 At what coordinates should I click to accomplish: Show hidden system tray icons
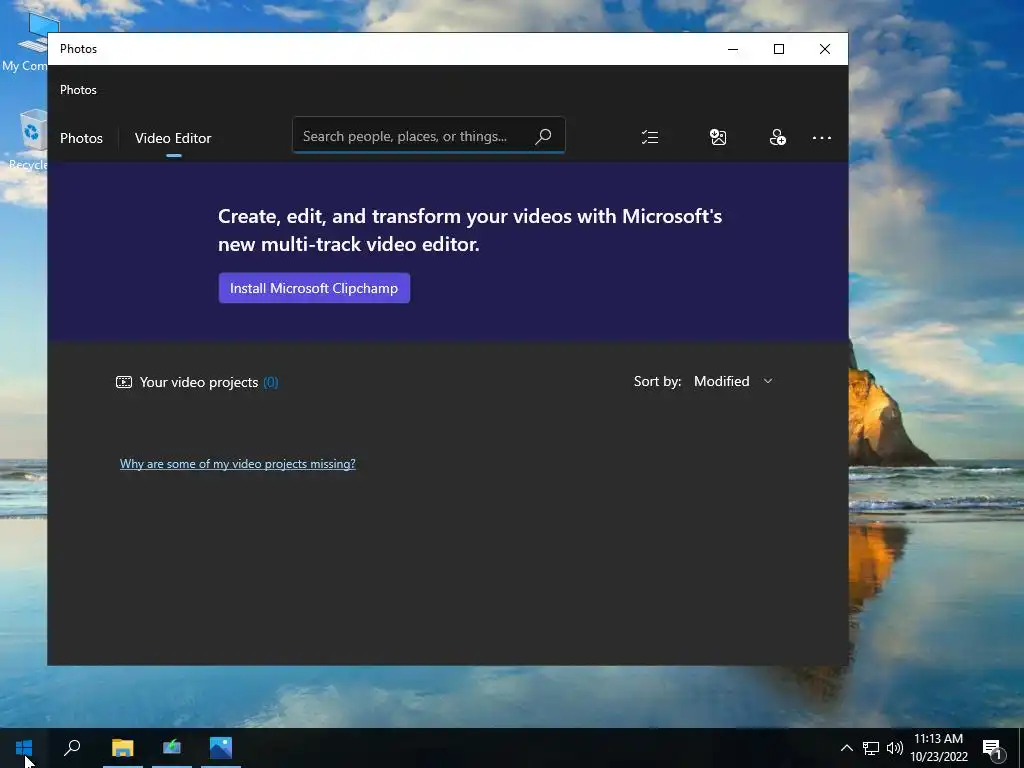point(846,748)
